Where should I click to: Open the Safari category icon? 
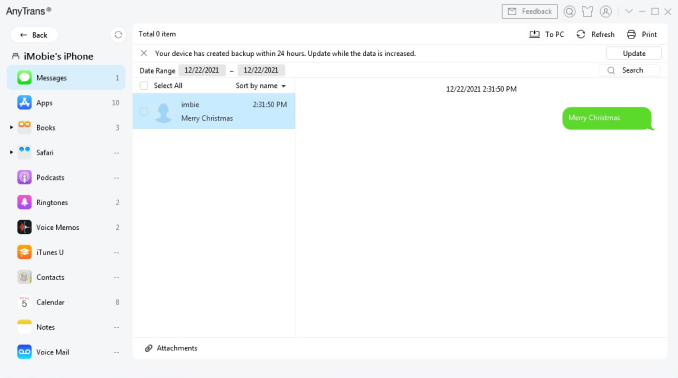click(24, 153)
